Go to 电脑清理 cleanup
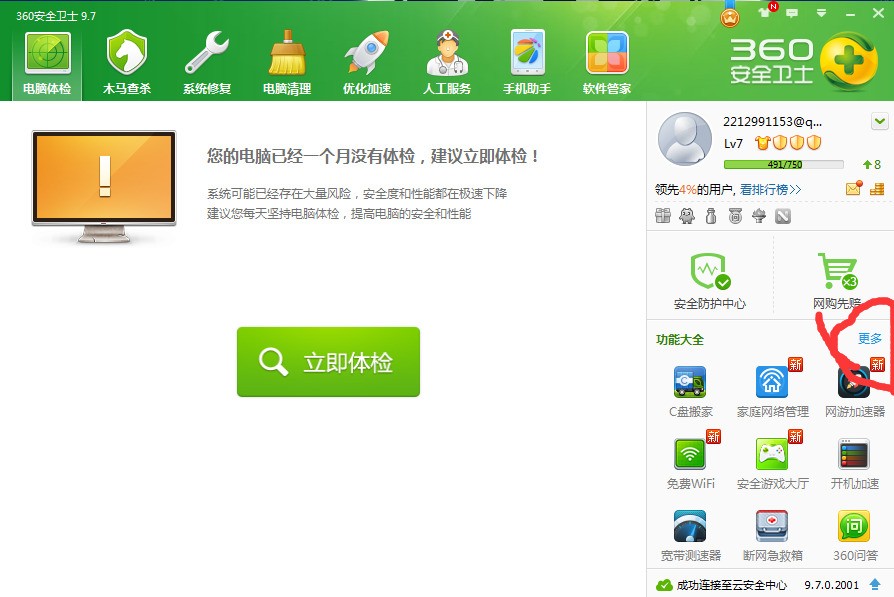 coord(287,63)
